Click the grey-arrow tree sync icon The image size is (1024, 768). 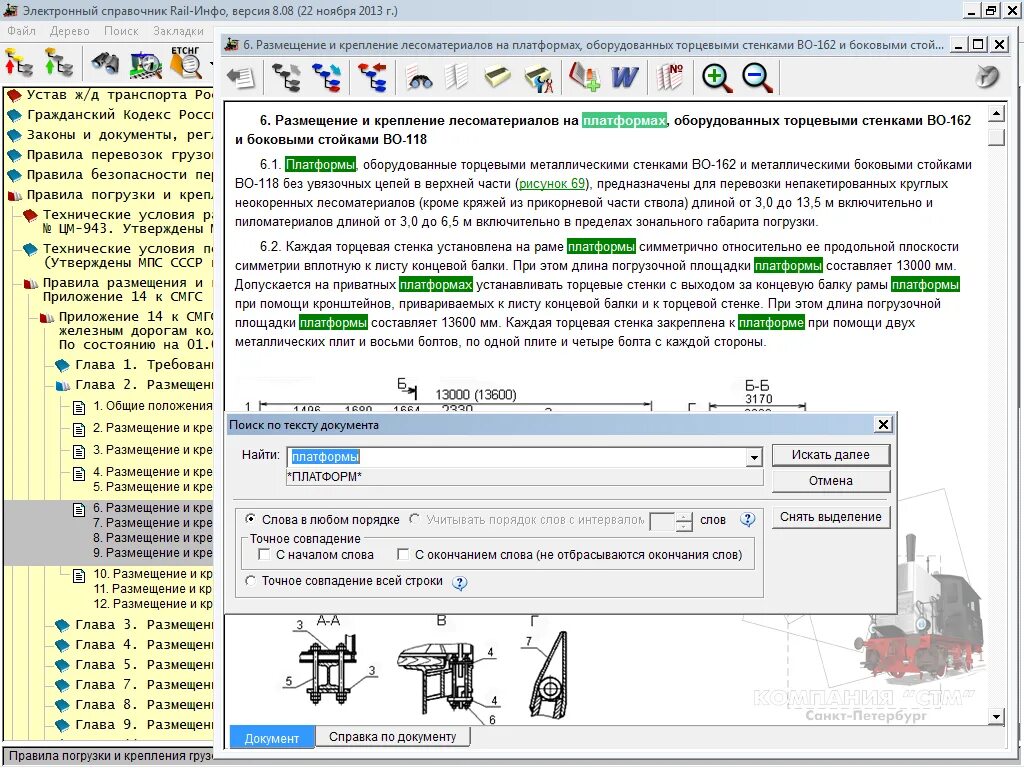click(x=286, y=78)
